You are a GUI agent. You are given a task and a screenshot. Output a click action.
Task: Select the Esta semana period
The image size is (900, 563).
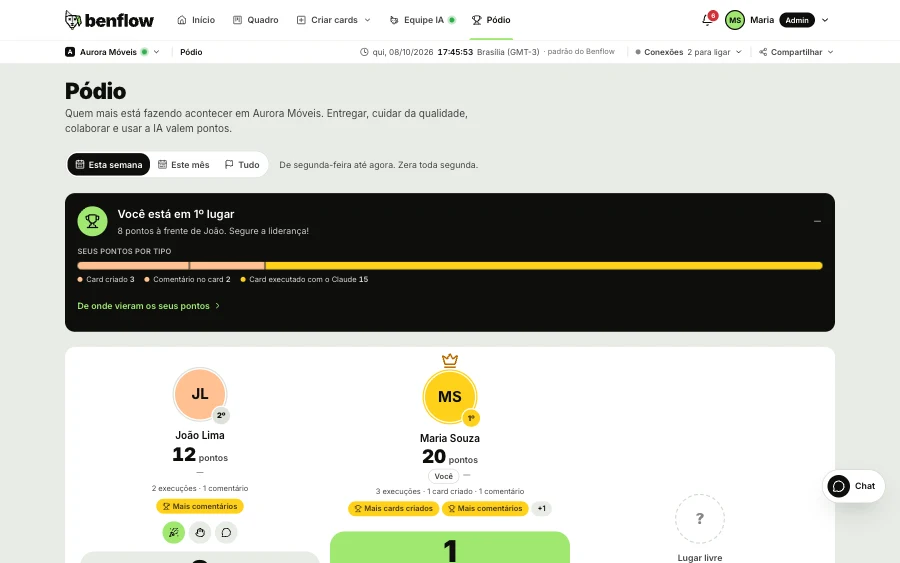click(x=108, y=165)
